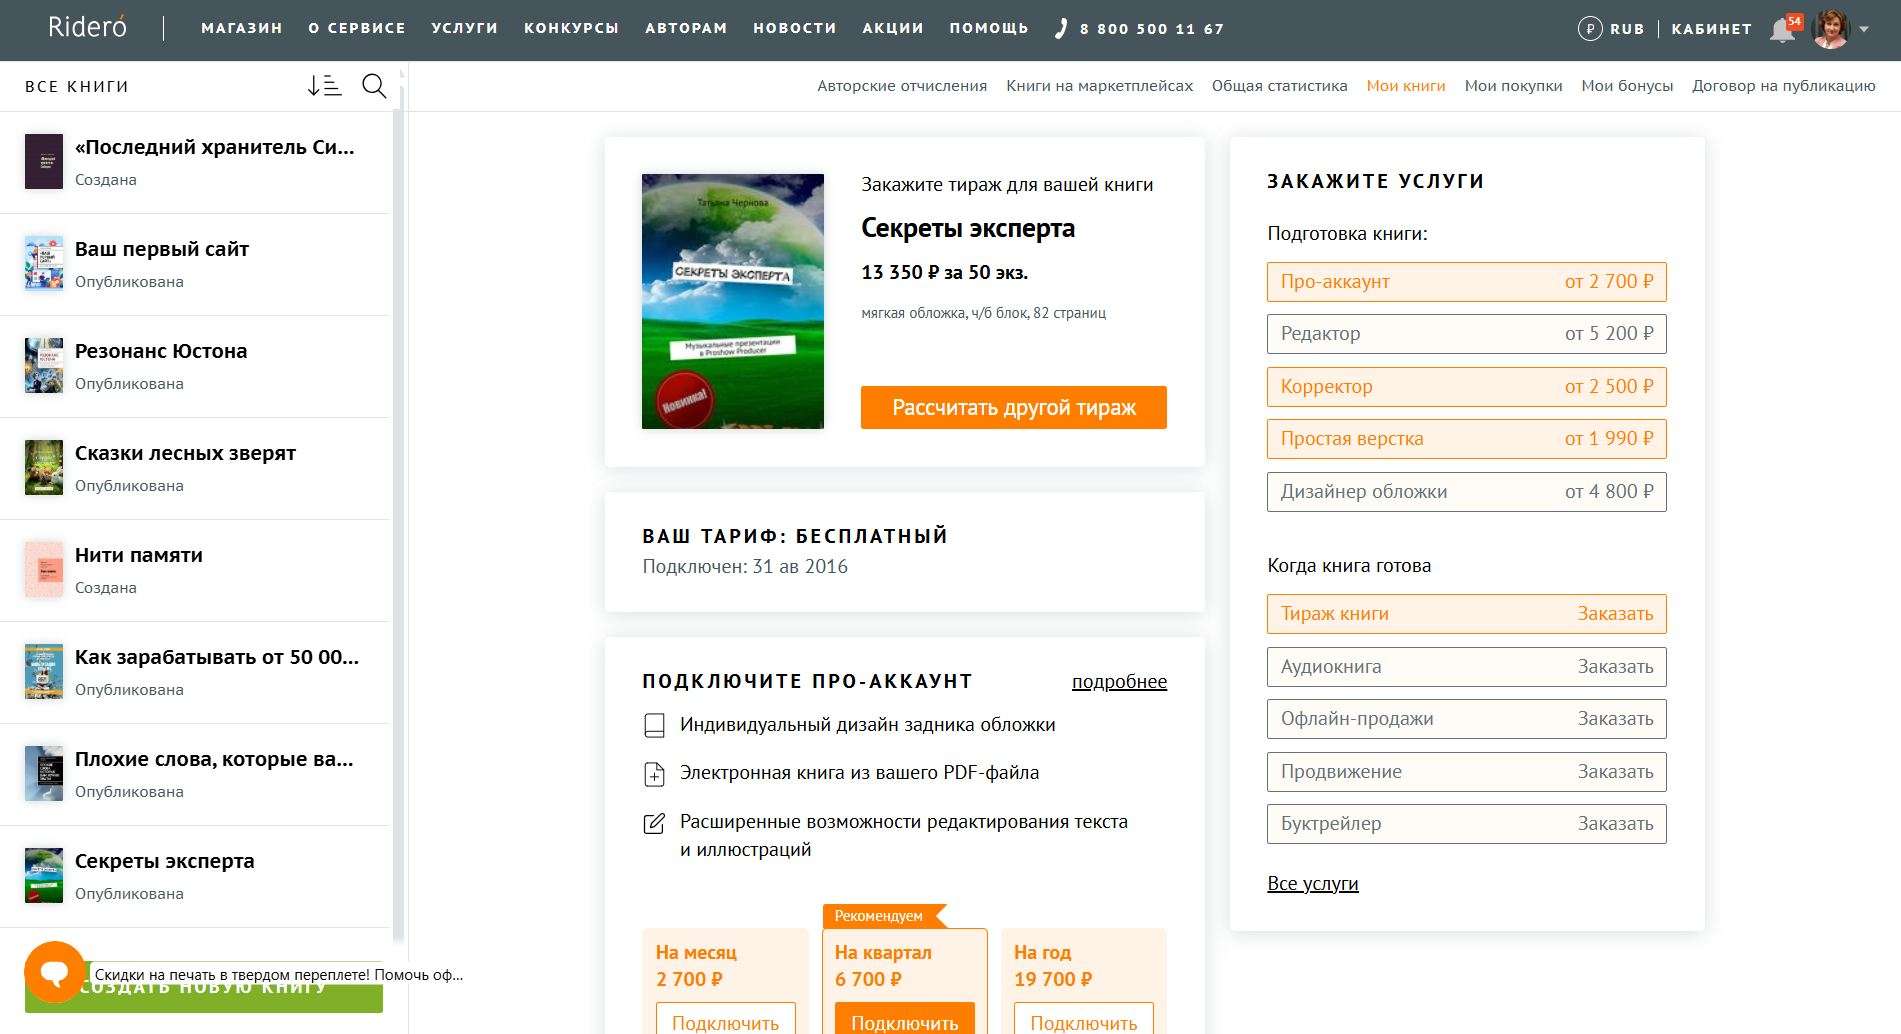Screen dimensions: 1901x1034
Task: Click the search books magnifier icon
Action: (x=374, y=86)
